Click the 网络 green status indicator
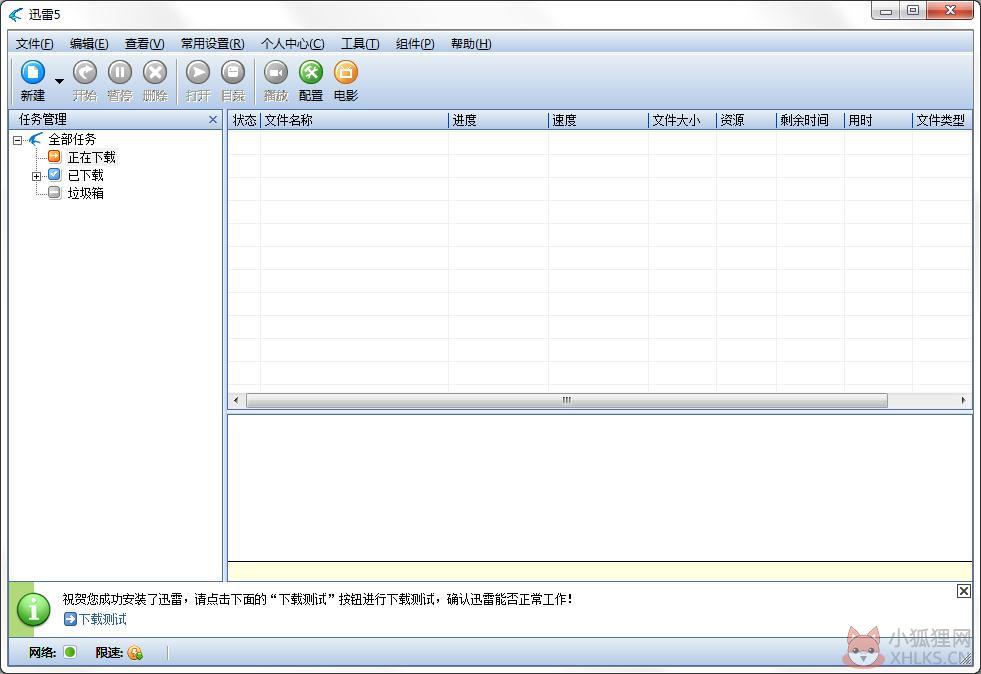The width and height of the screenshot is (981, 674). pyautogui.click(x=69, y=652)
